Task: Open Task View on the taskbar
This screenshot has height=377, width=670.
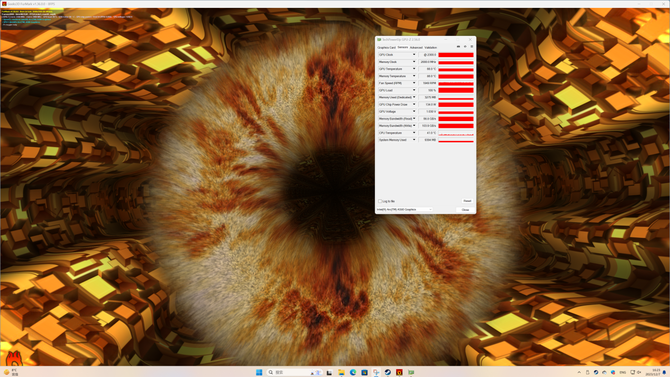Action: 329,372
